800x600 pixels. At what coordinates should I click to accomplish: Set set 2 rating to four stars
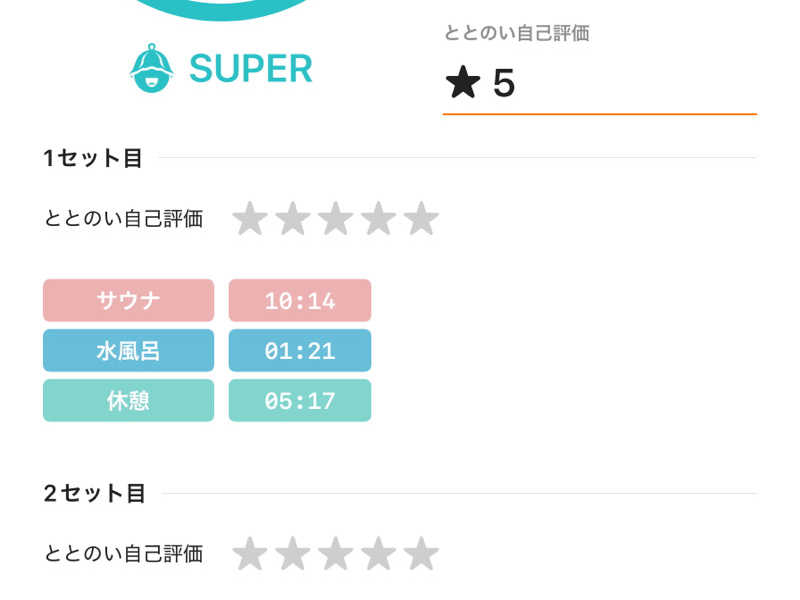(378, 553)
